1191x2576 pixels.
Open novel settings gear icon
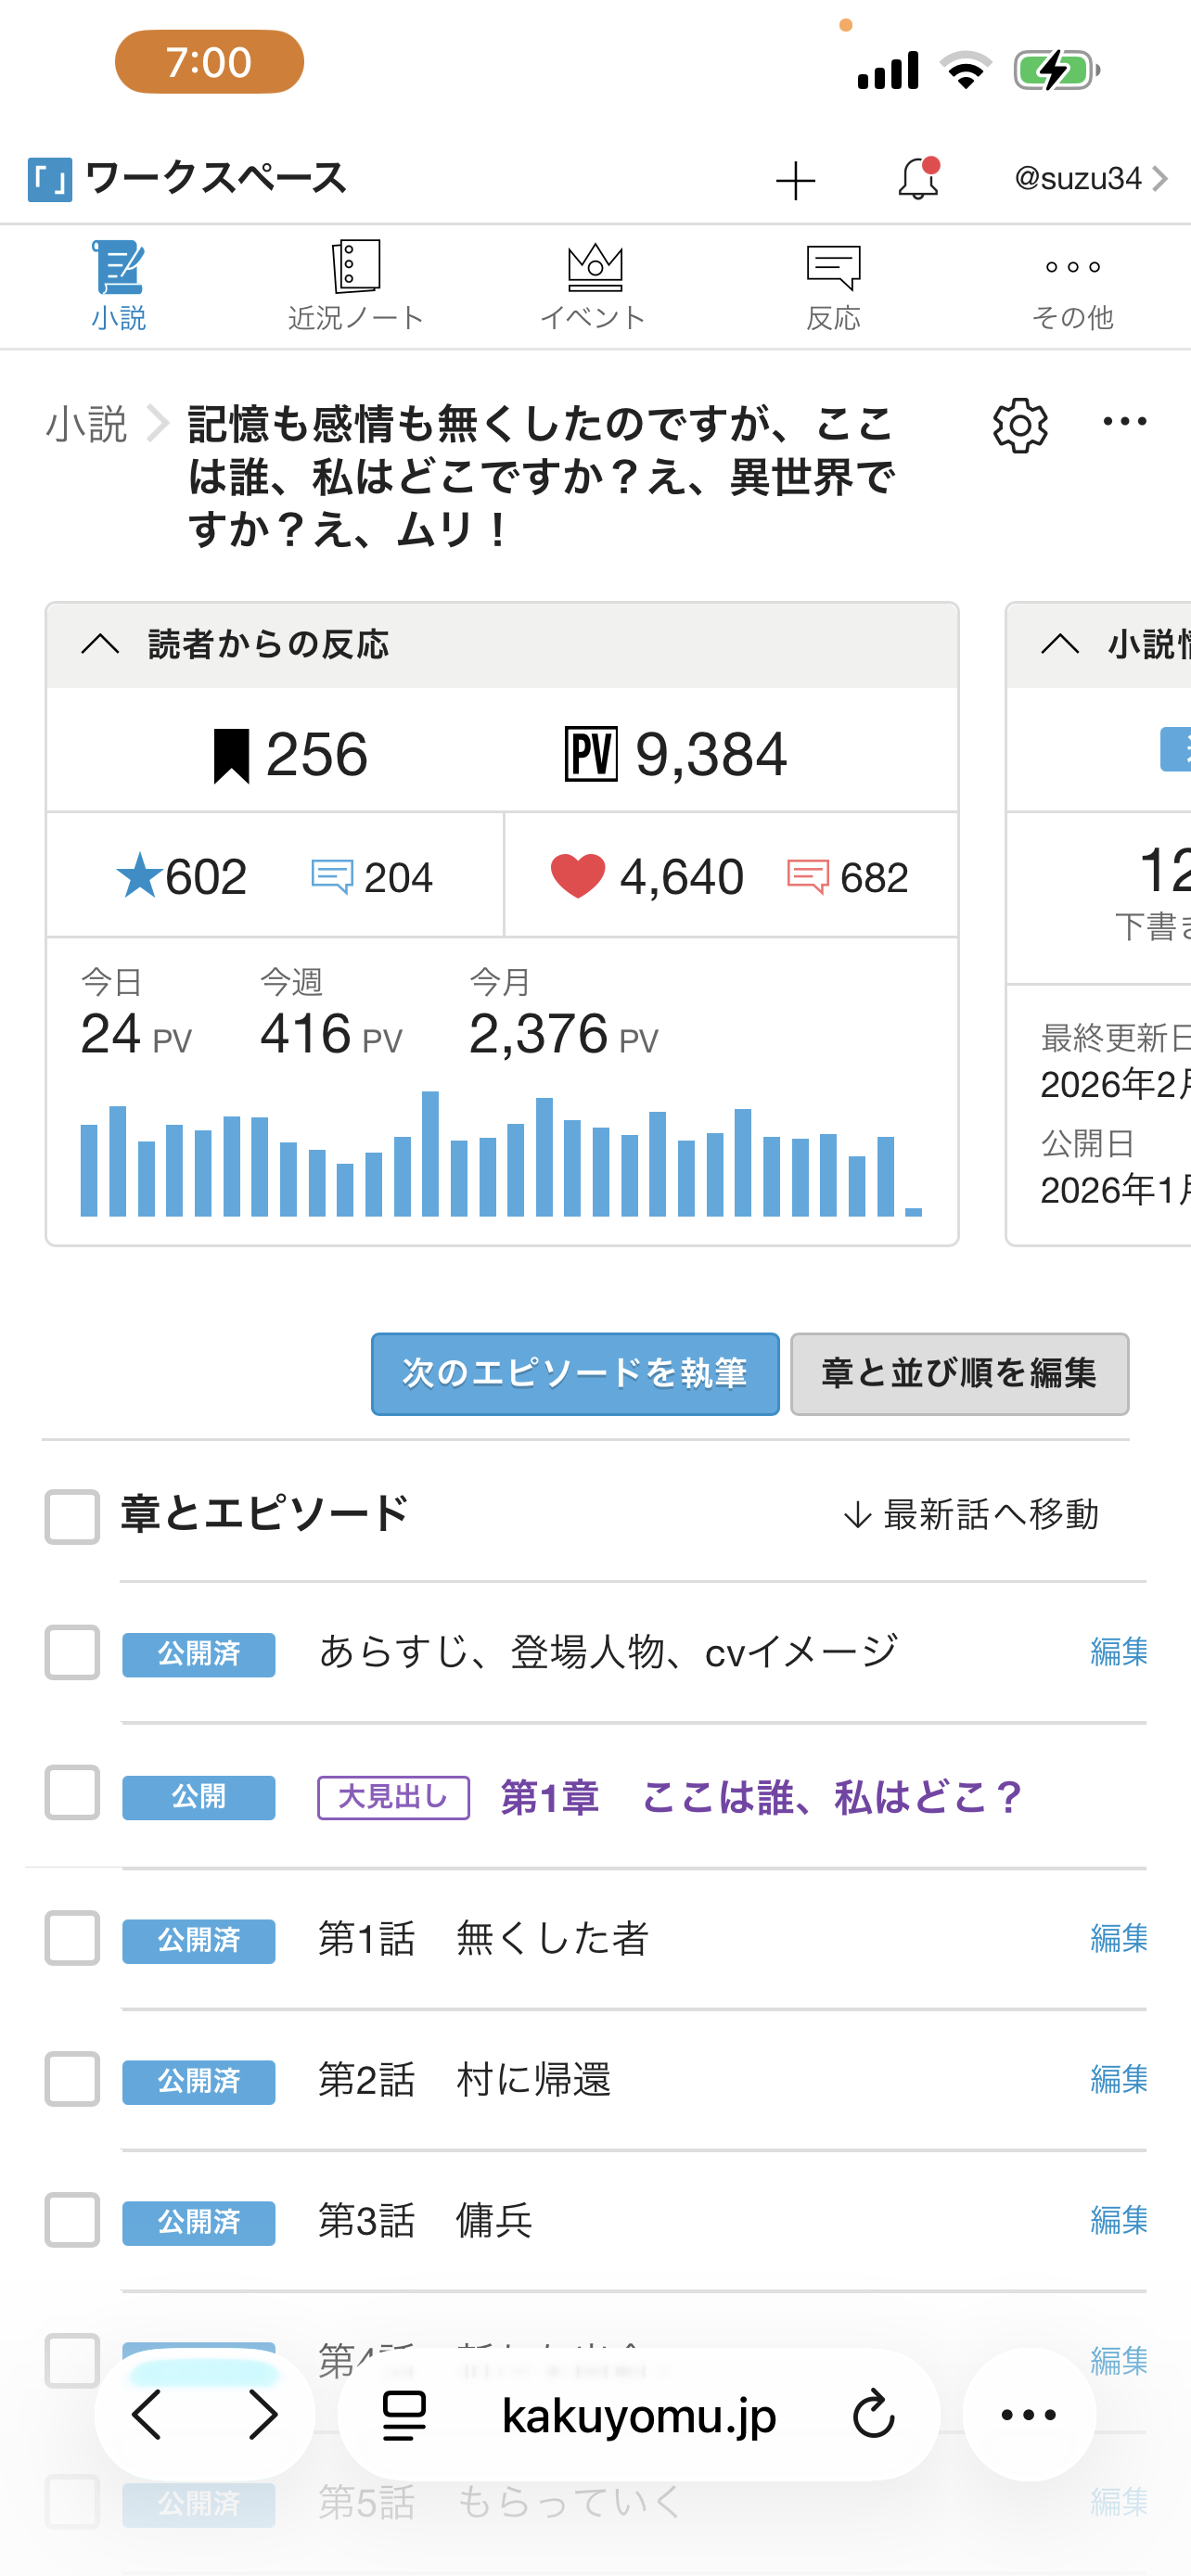click(x=1019, y=425)
